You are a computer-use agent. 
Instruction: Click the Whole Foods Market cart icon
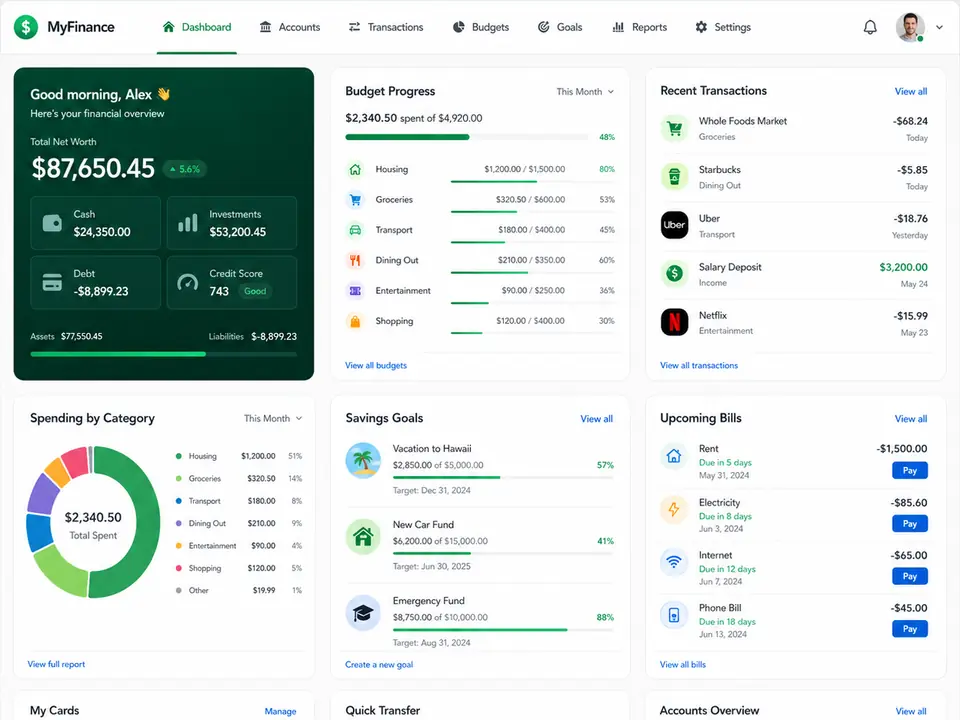pos(675,129)
